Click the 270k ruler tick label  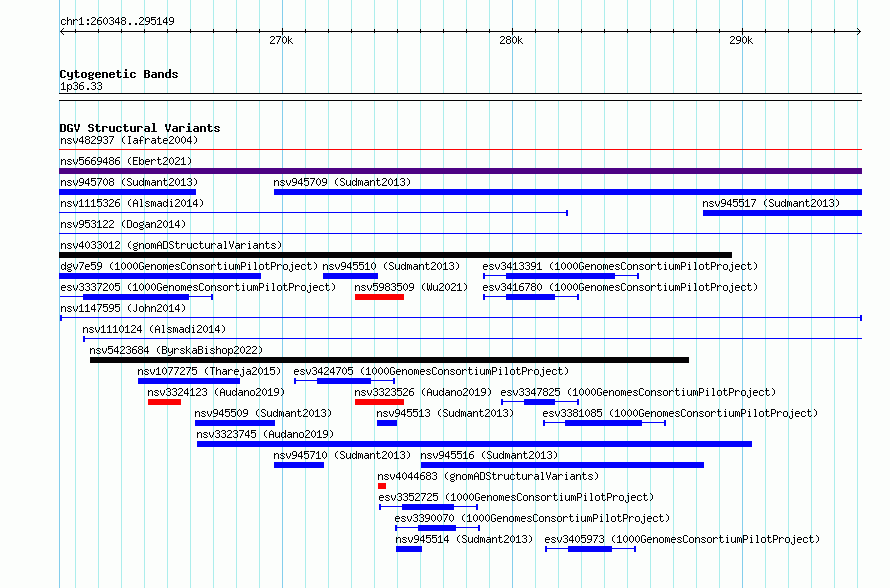pos(281,40)
